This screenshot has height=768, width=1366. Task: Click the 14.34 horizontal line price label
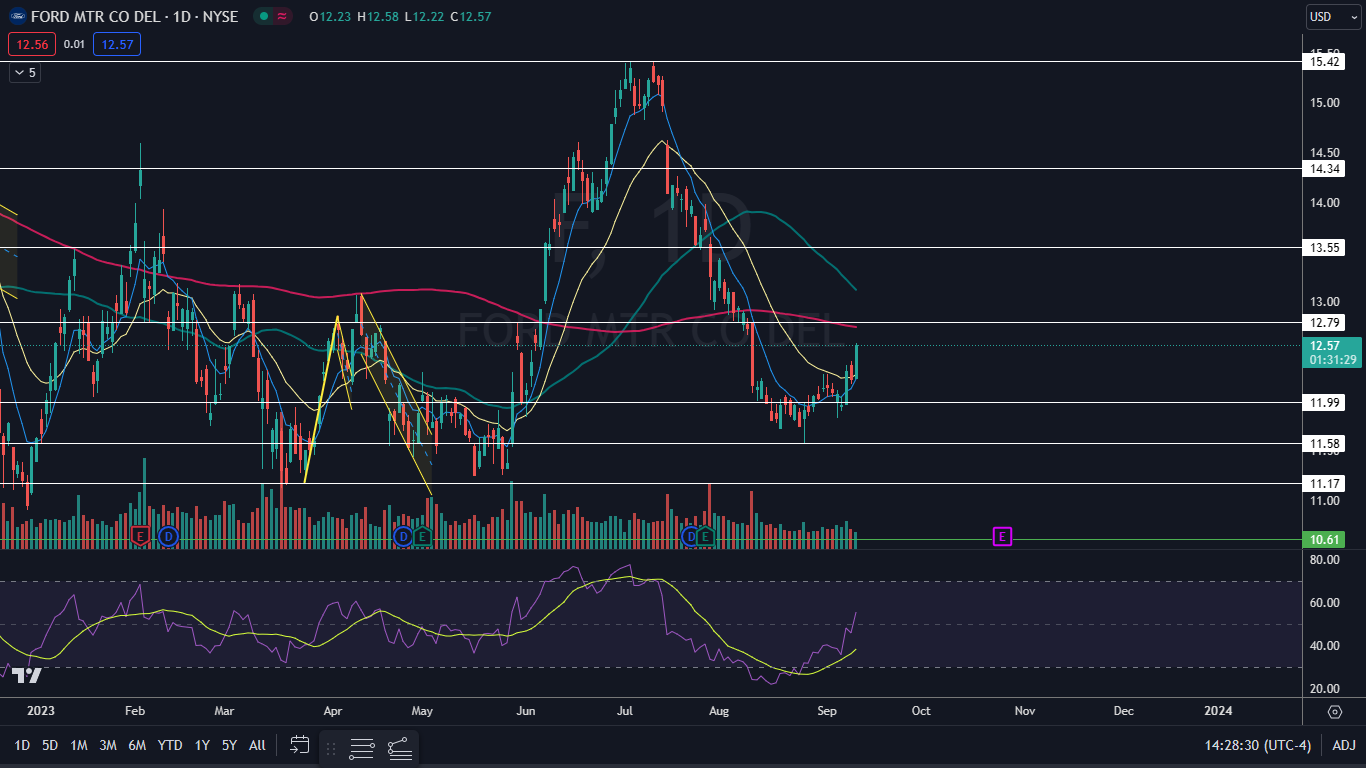1325,169
